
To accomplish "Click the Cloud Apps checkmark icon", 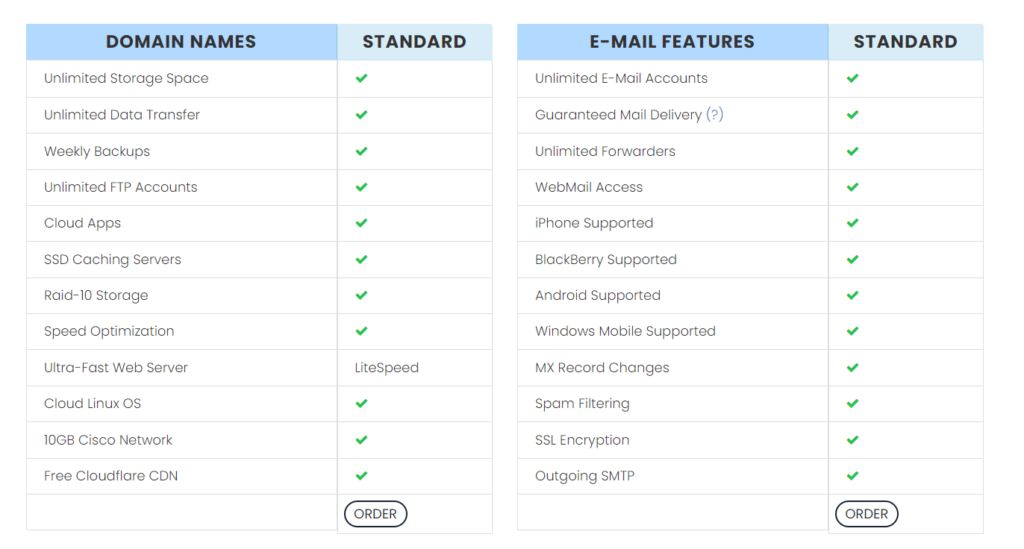I will click(361, 223).
